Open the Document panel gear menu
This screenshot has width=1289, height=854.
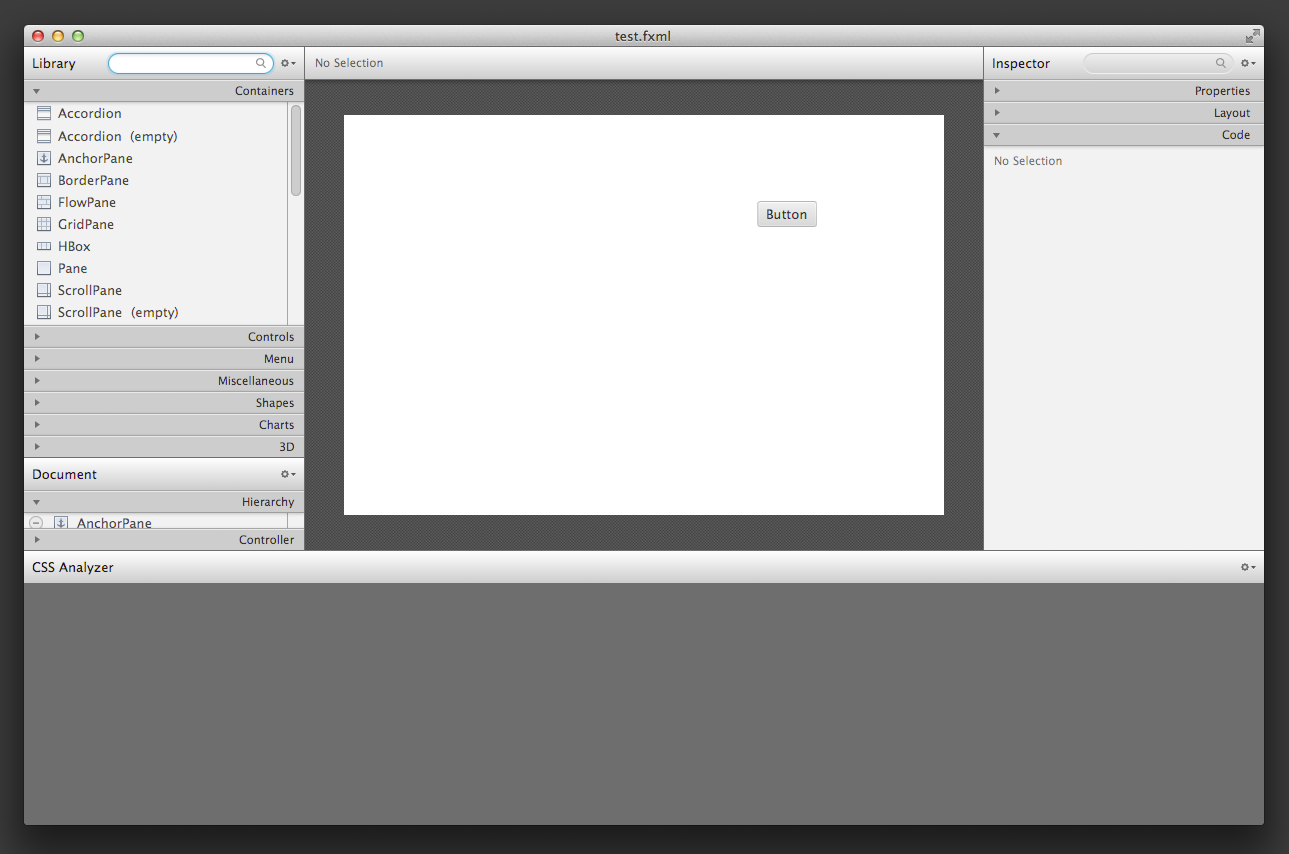pos(288,474)
